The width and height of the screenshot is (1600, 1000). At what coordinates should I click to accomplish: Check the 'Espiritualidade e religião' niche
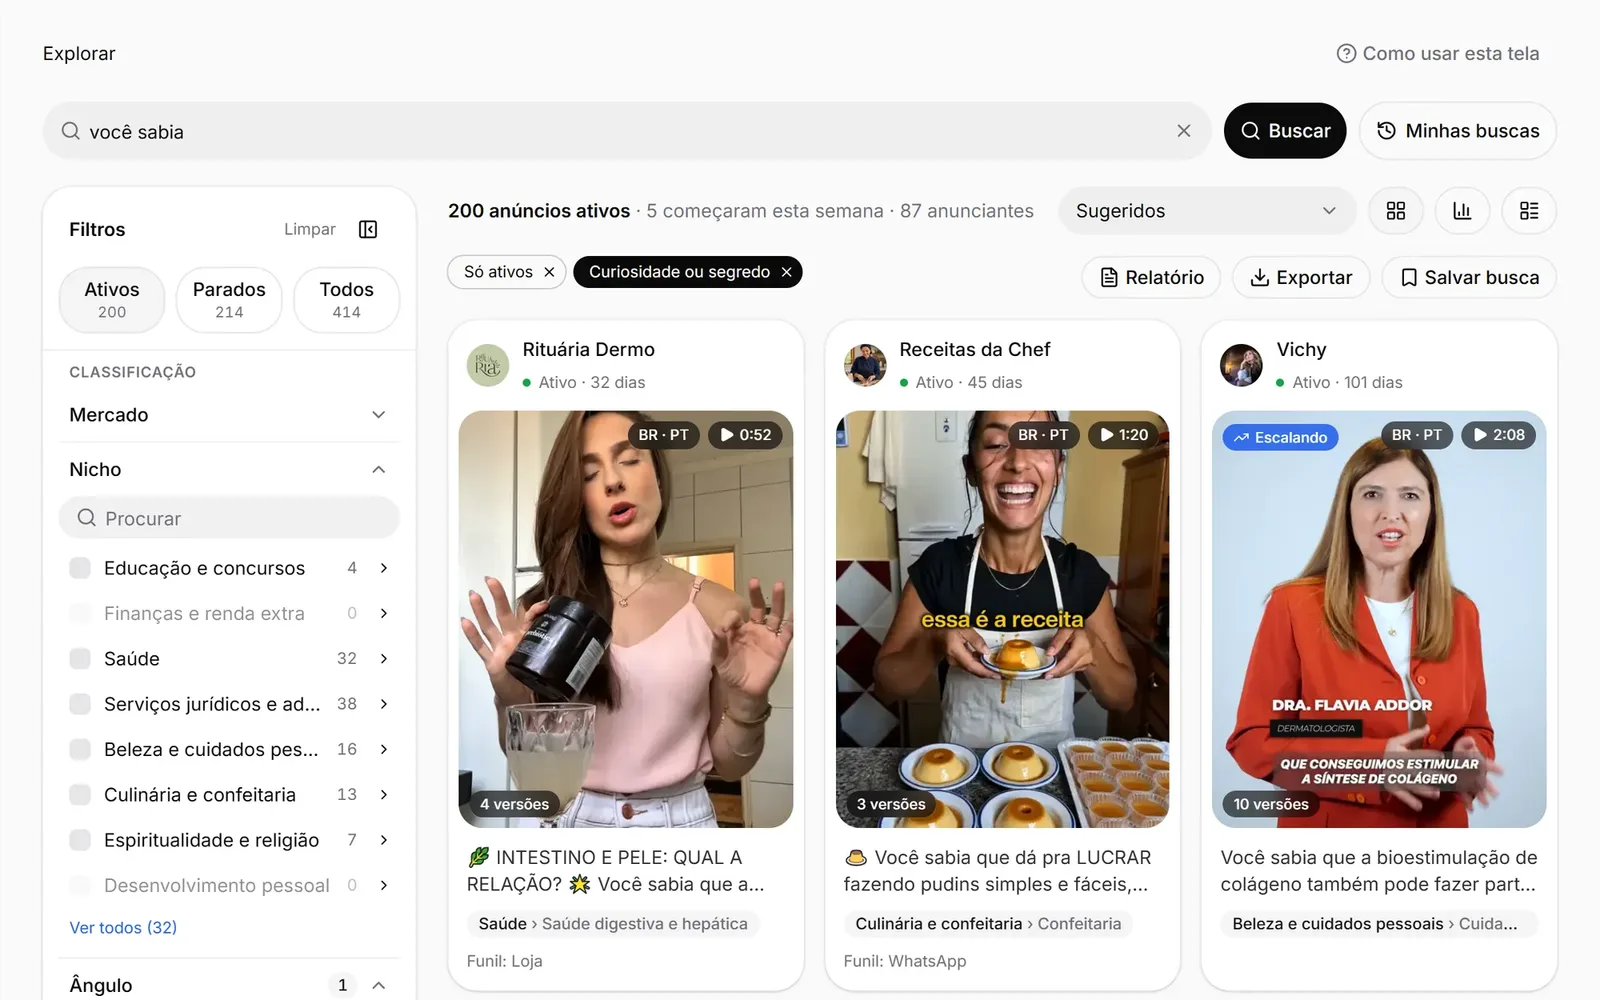[80, 840]
